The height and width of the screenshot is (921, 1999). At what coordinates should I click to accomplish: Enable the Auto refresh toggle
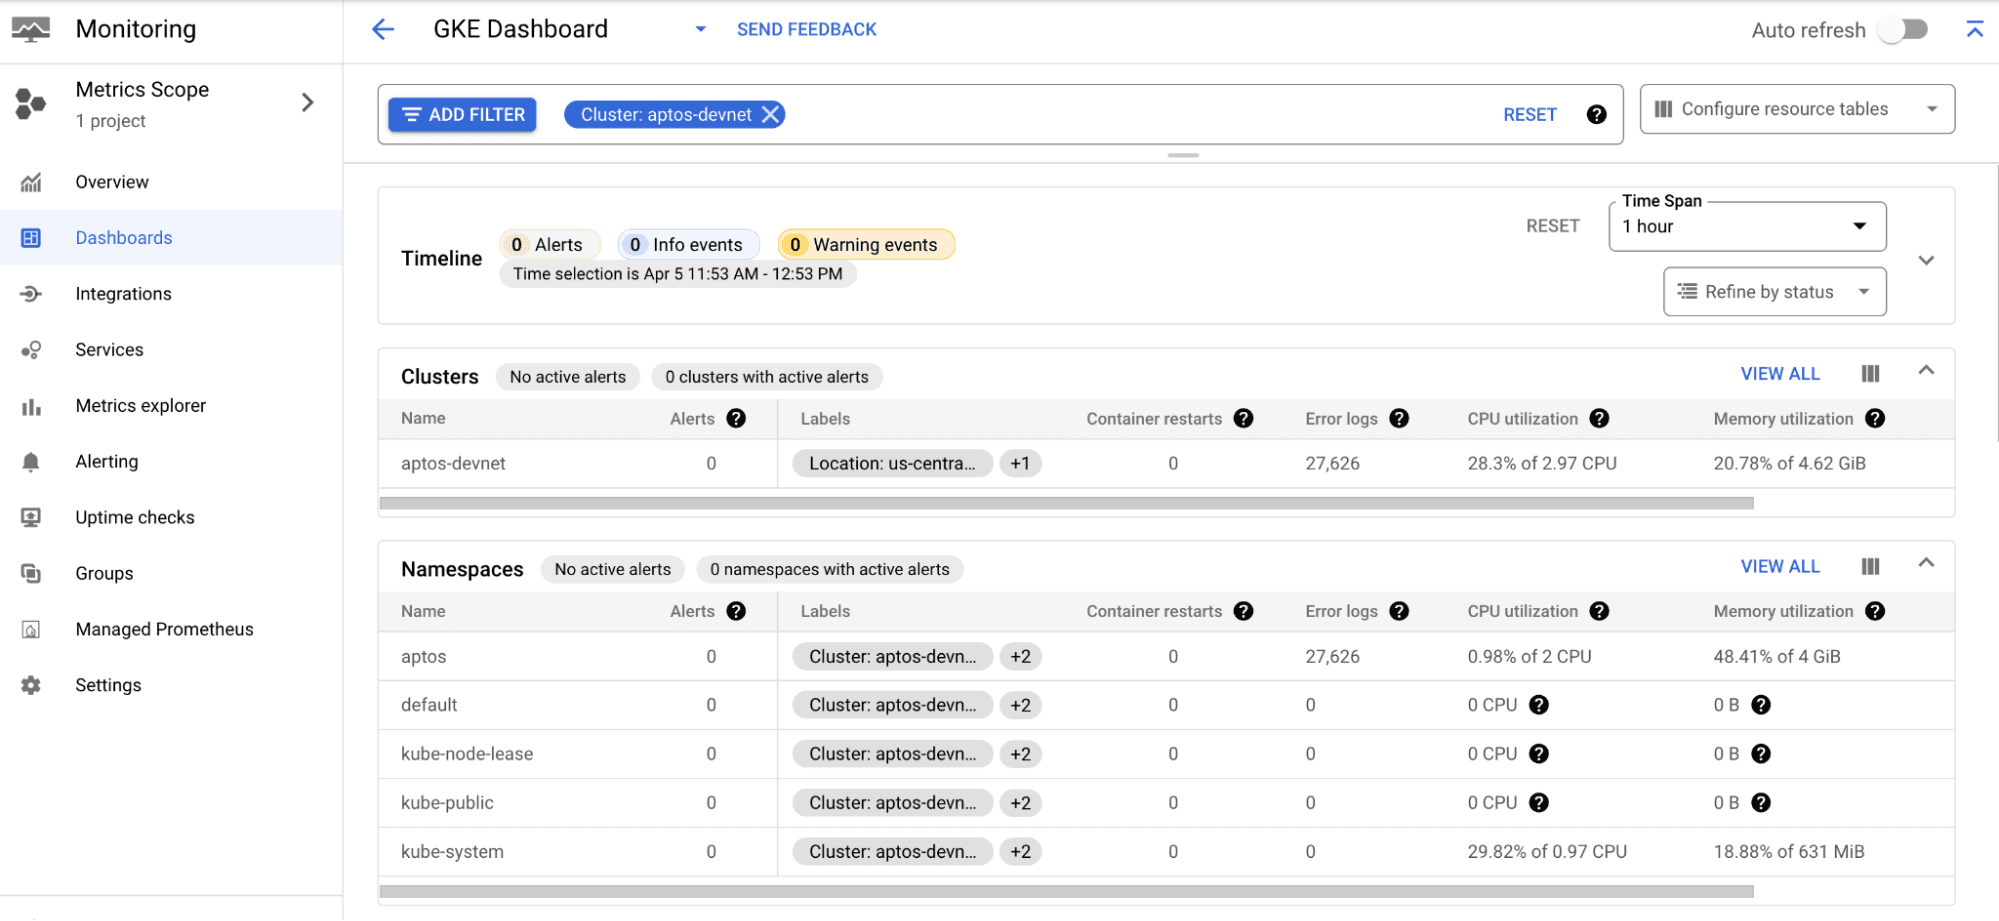[x=1902, y=29]
